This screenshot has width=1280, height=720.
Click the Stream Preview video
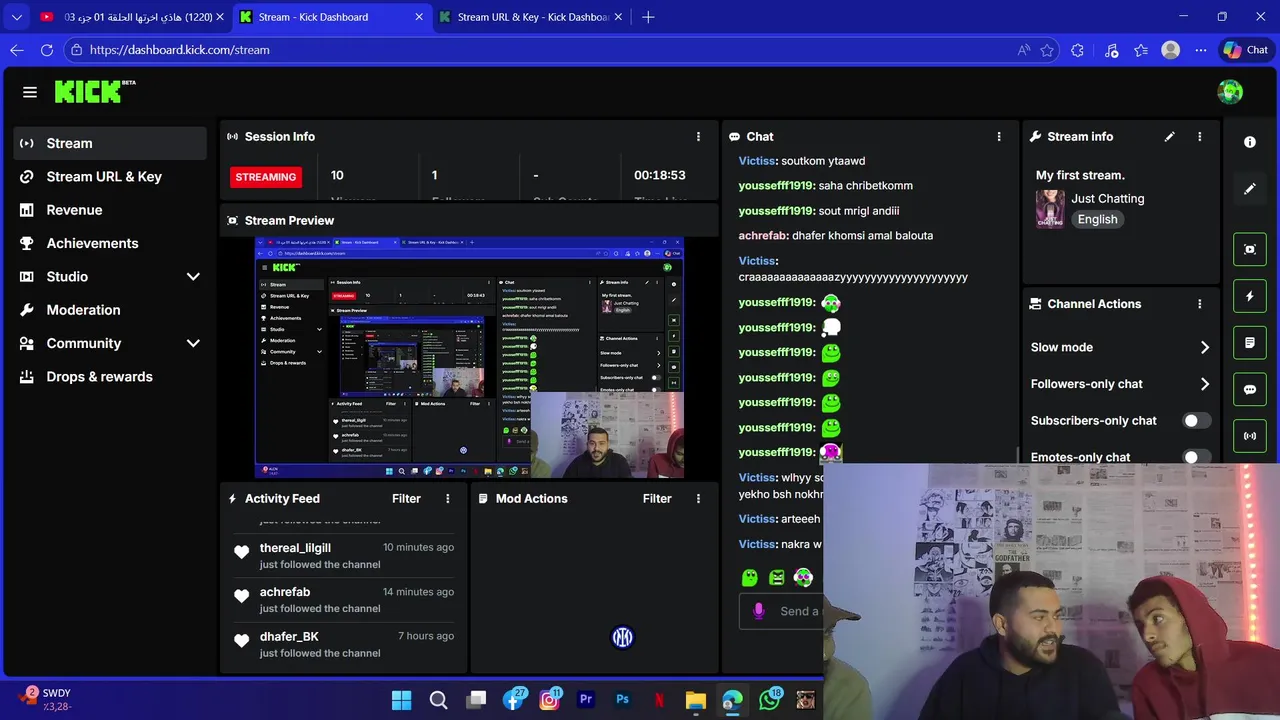point(469,358)
